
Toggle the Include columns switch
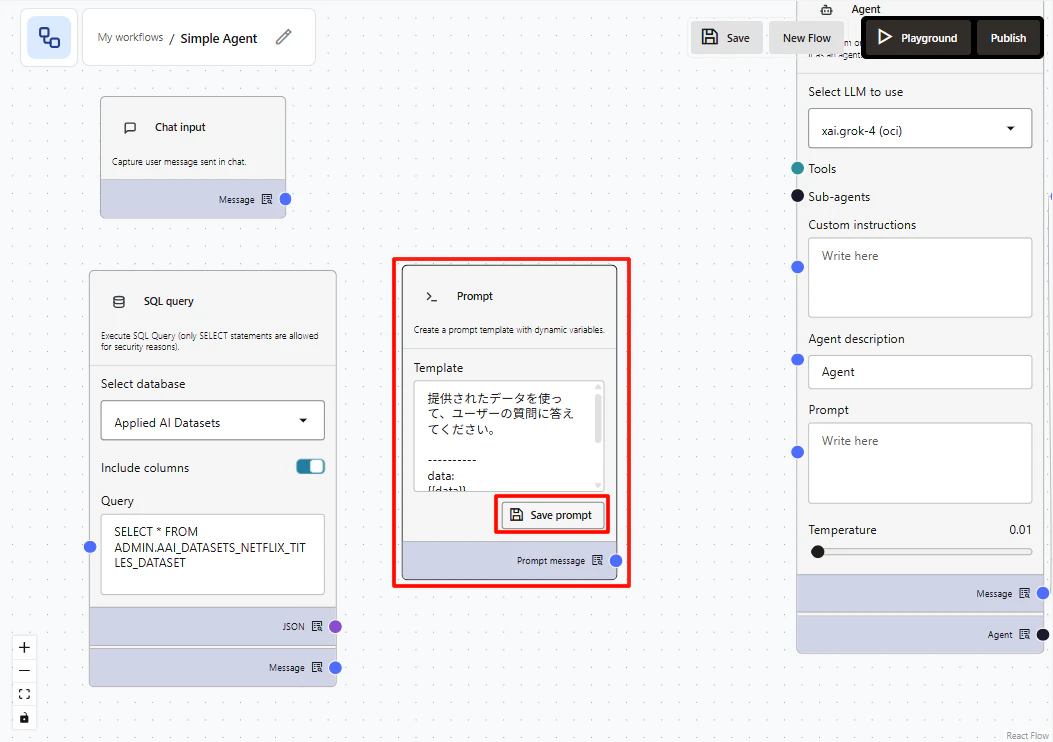pyautogui.click(x=310, y=467)
